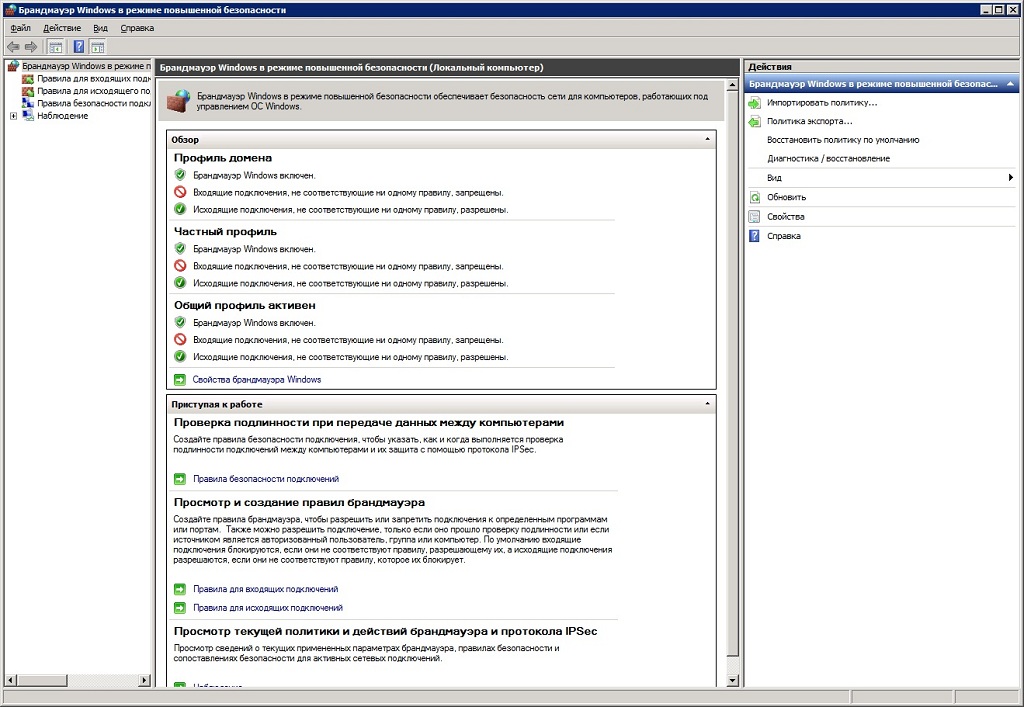The width and height of the screenshot is (1024, 707).
Task: Choose Восстановить политику по умолчанию action
Action: click(x=843, y=140)
